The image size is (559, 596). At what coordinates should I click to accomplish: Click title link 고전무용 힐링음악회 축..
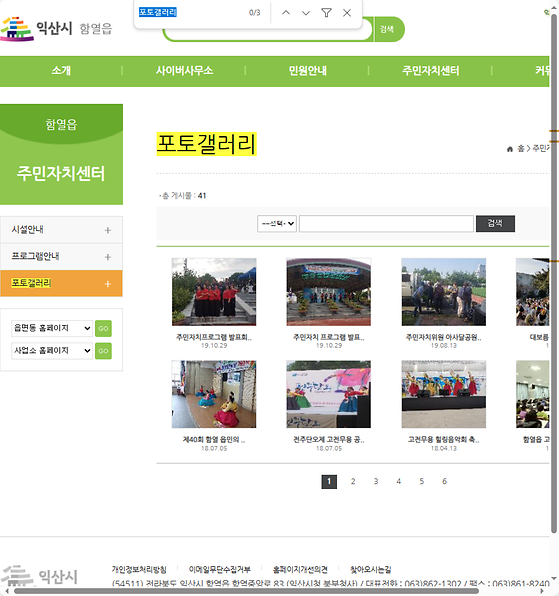point(443,440)
